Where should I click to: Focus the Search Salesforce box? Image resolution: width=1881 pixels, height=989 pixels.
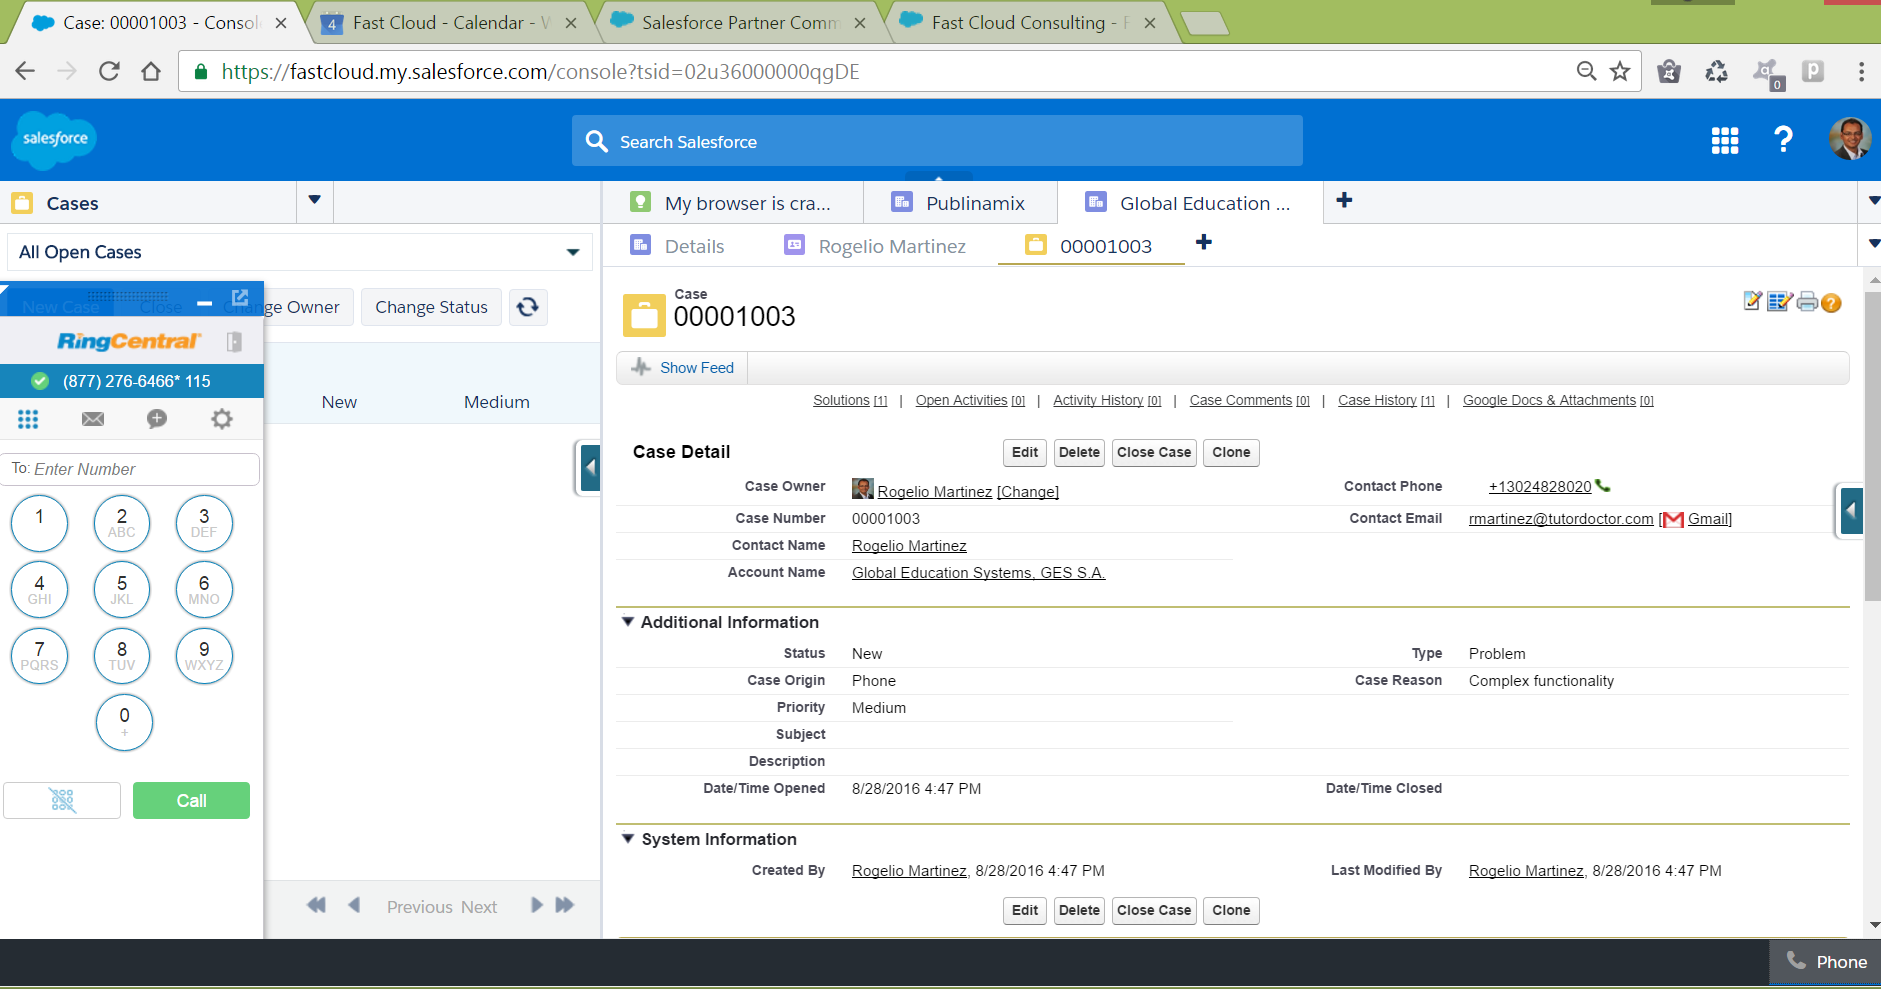[937, 141]
